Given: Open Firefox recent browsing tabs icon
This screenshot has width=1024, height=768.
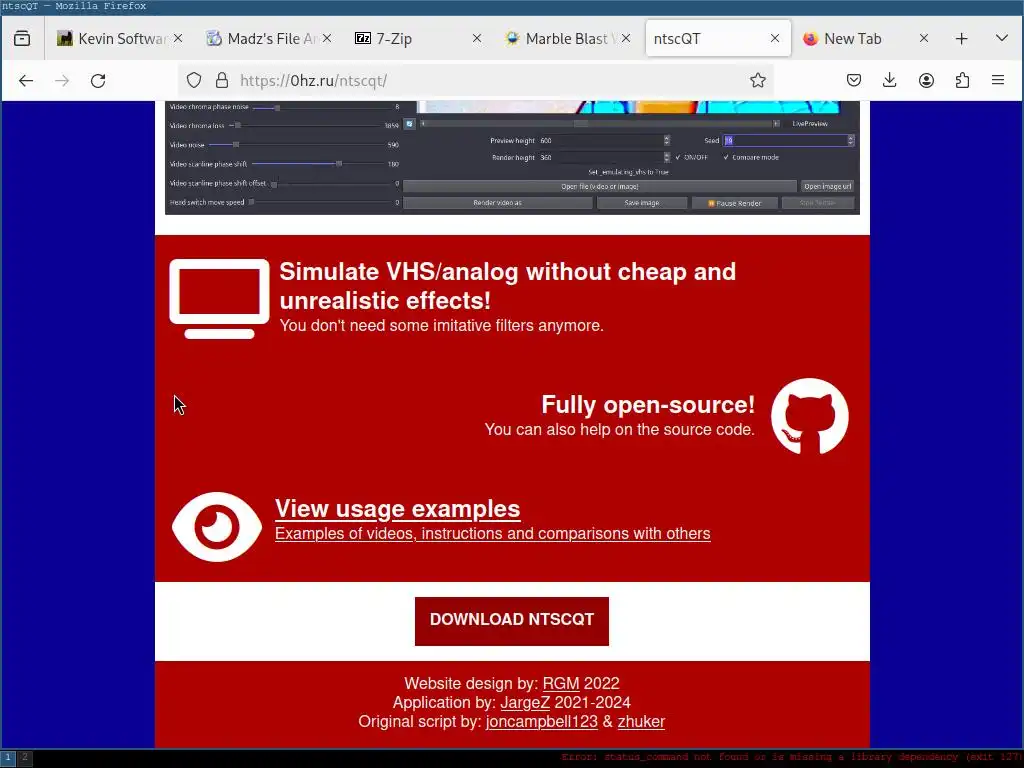Looking at the screenshot, I should pyautogui.click(x=22, y=39).
